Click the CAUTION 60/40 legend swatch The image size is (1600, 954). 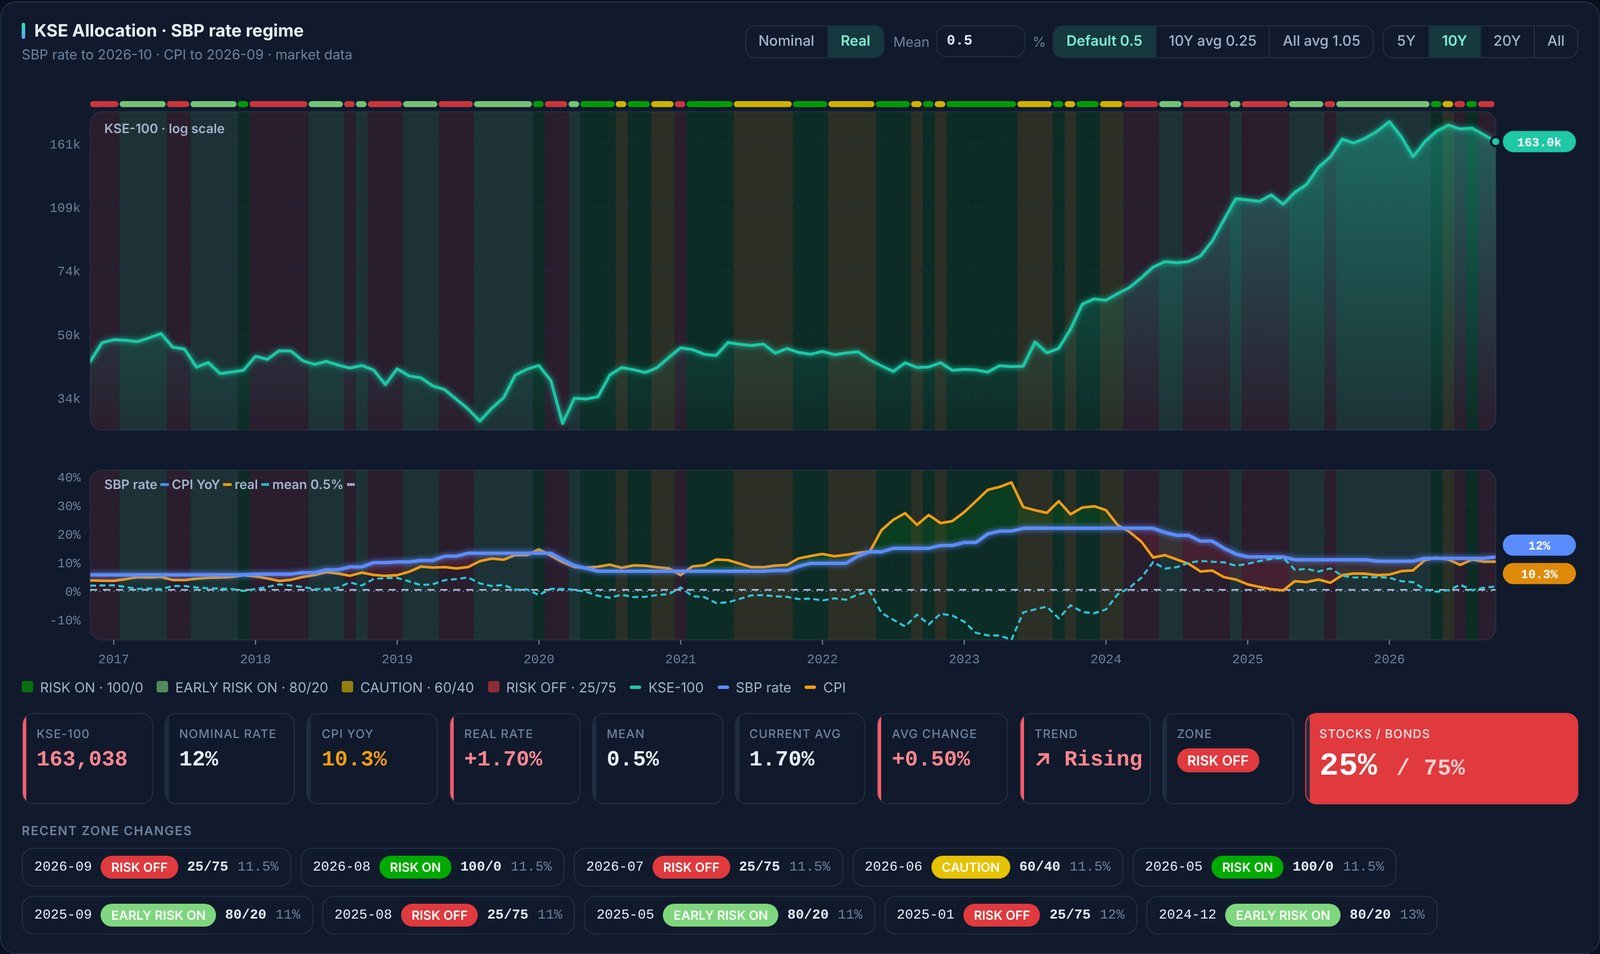click(x=347, y=687)
